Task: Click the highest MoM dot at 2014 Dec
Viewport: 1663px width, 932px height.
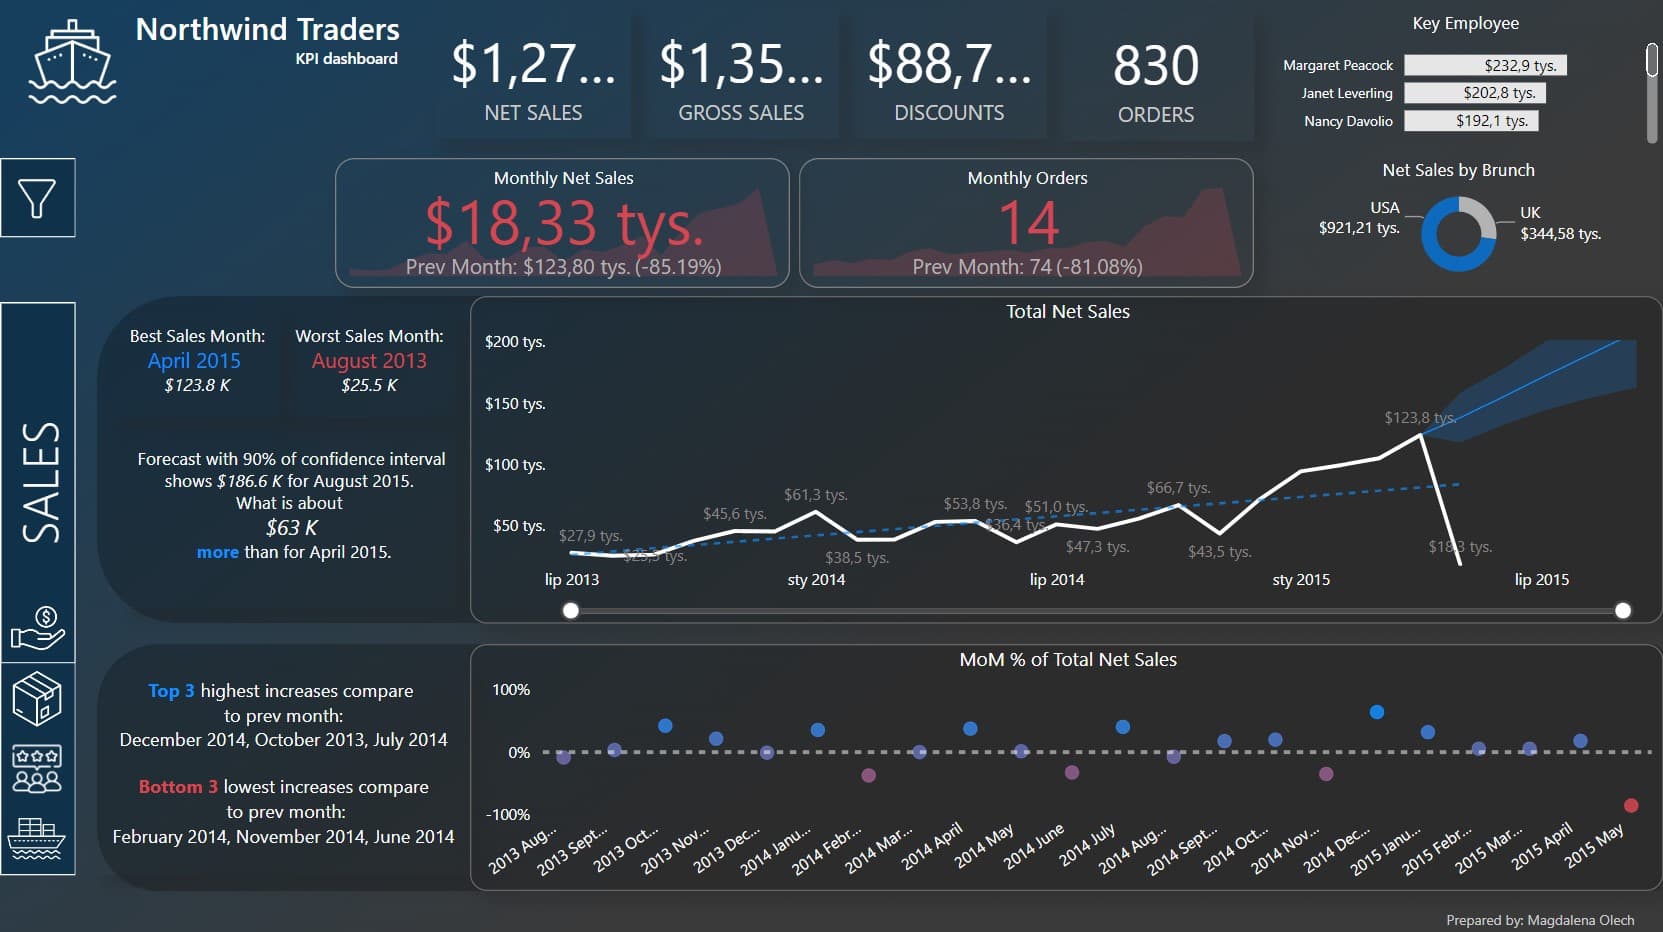Action: coord(1377,712)
